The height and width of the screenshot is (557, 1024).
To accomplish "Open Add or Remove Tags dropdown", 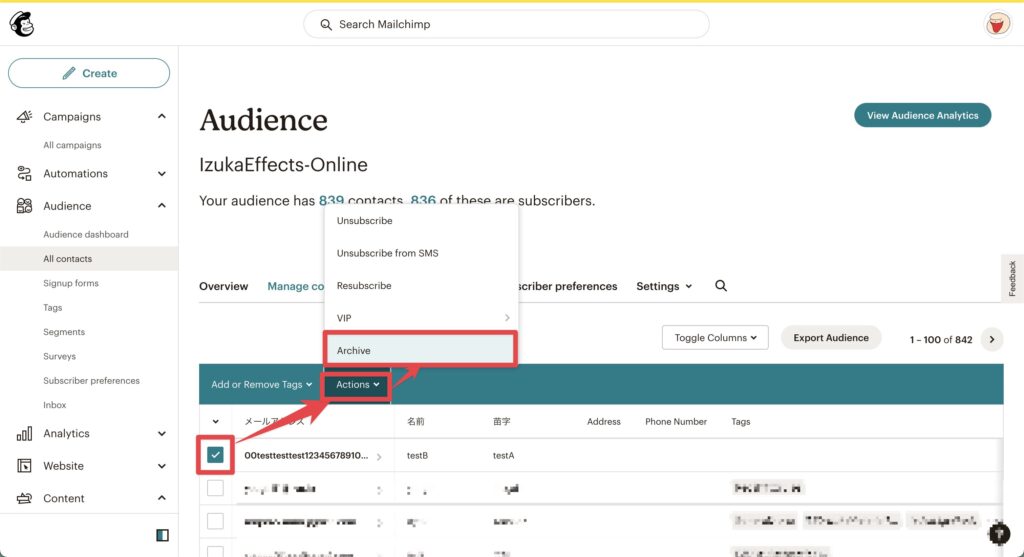I will [261, 385].
